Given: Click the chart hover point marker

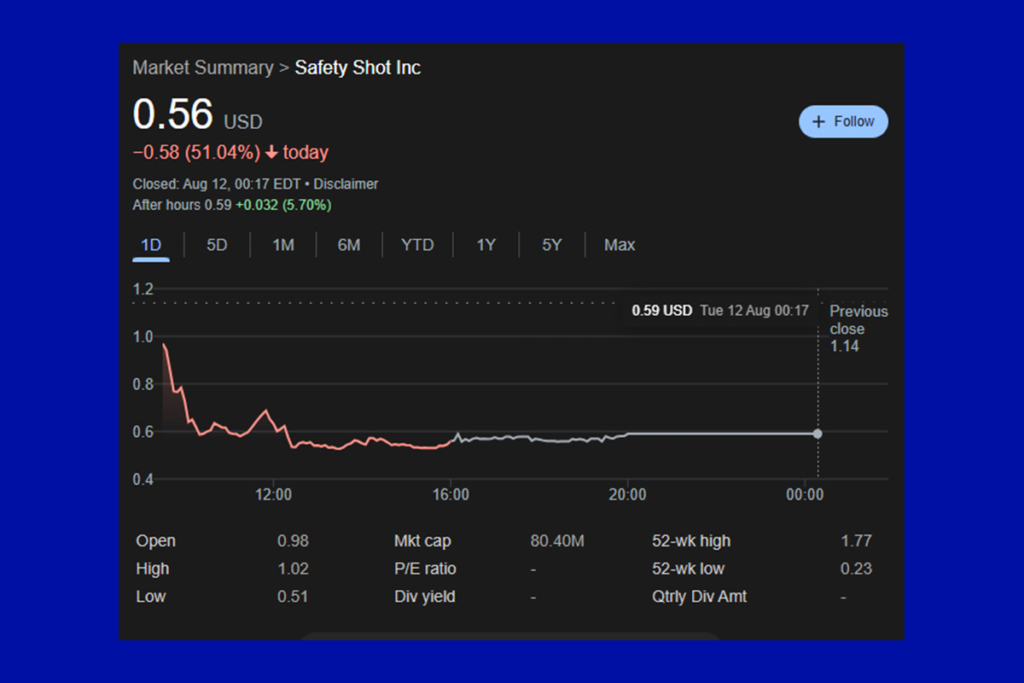Looking at the screenshot, I should 817,434.
